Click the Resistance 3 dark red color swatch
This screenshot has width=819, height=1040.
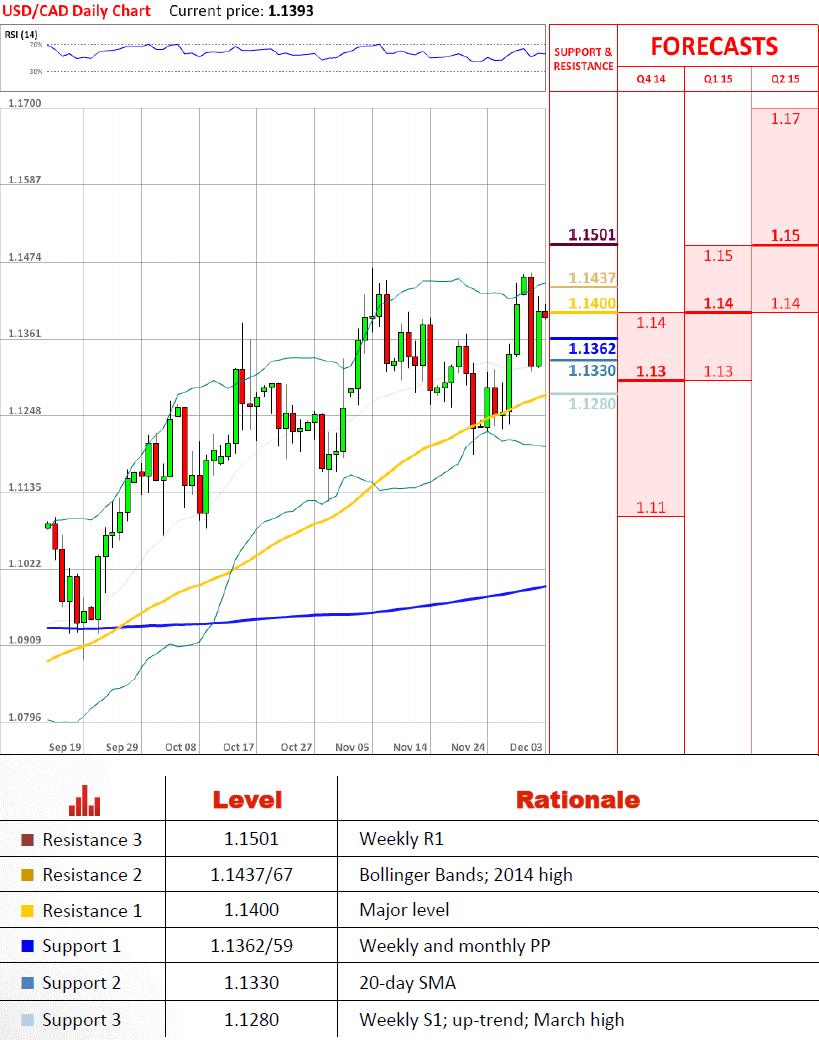tap(27, 840)
